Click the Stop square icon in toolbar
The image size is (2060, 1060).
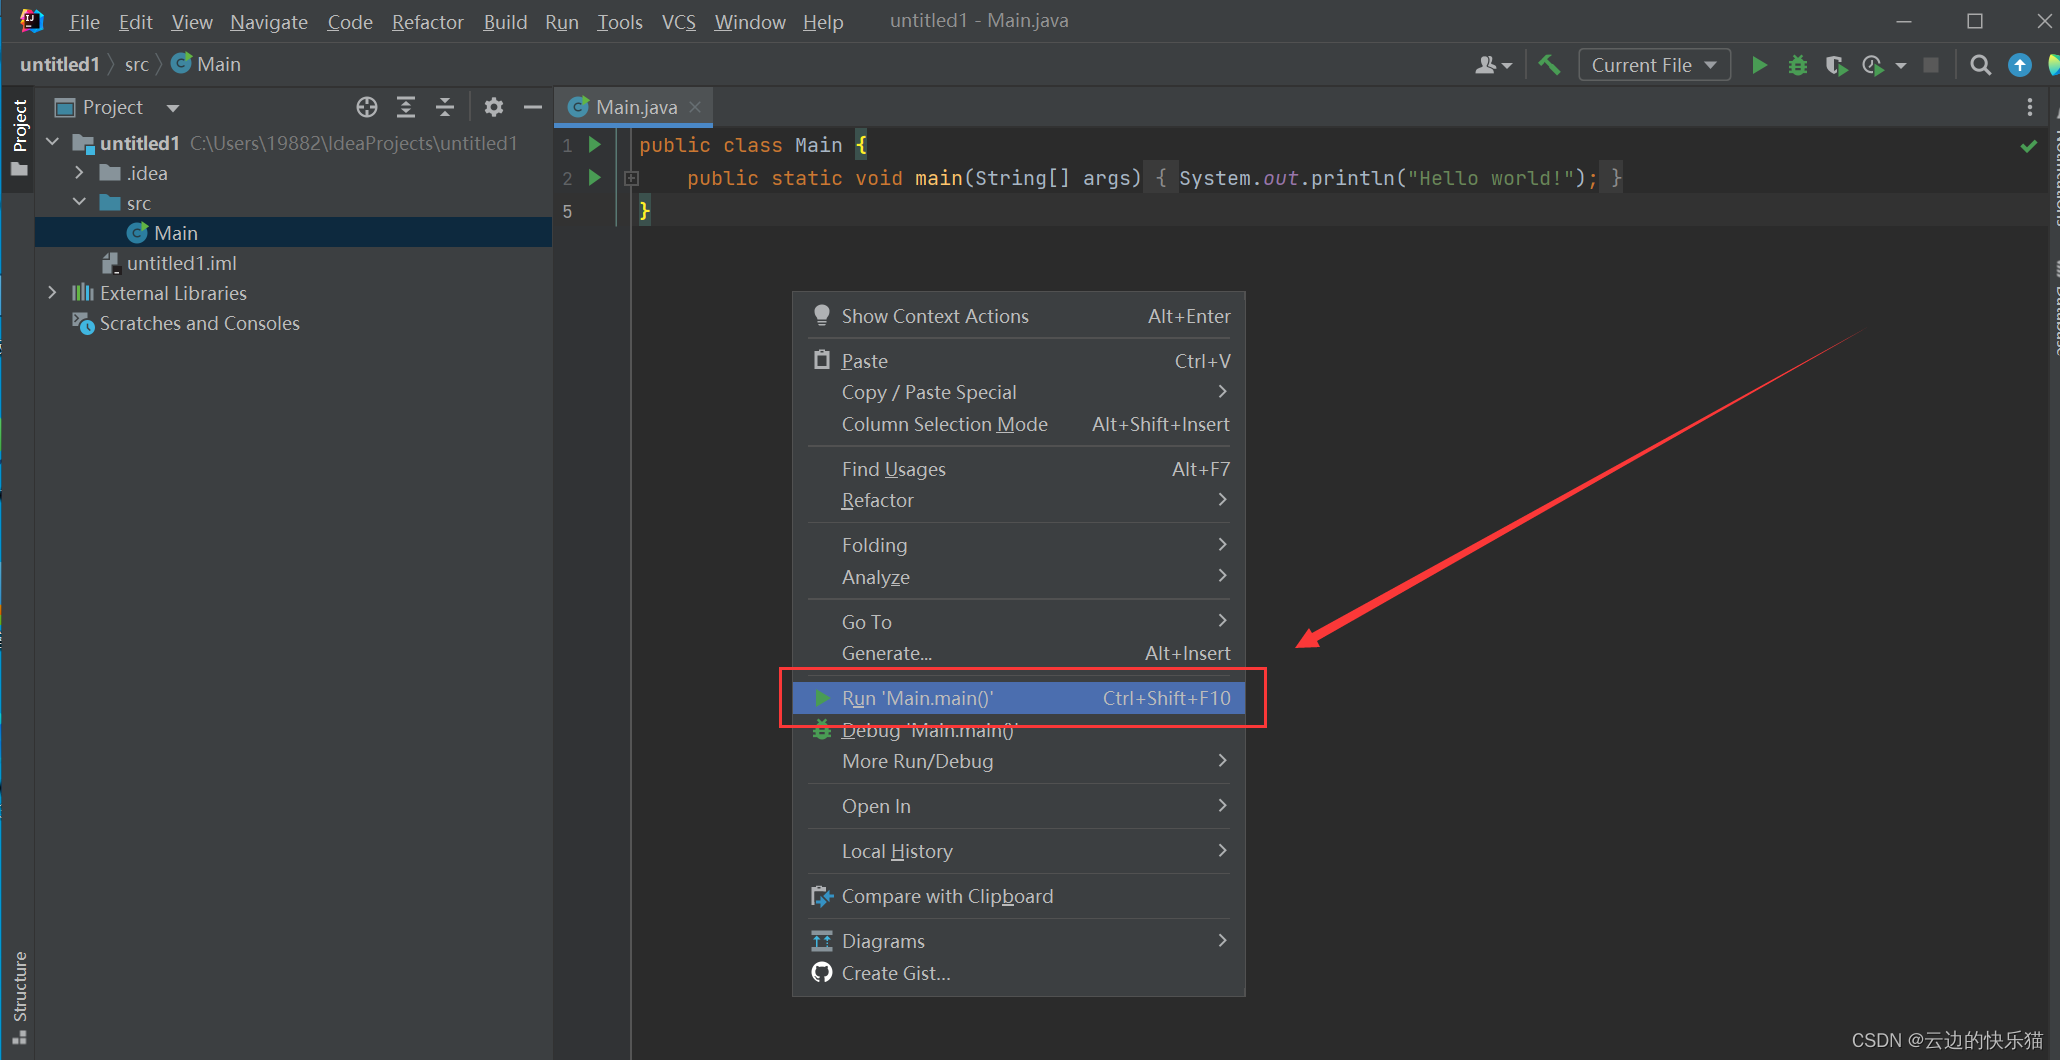[1931, 65]
